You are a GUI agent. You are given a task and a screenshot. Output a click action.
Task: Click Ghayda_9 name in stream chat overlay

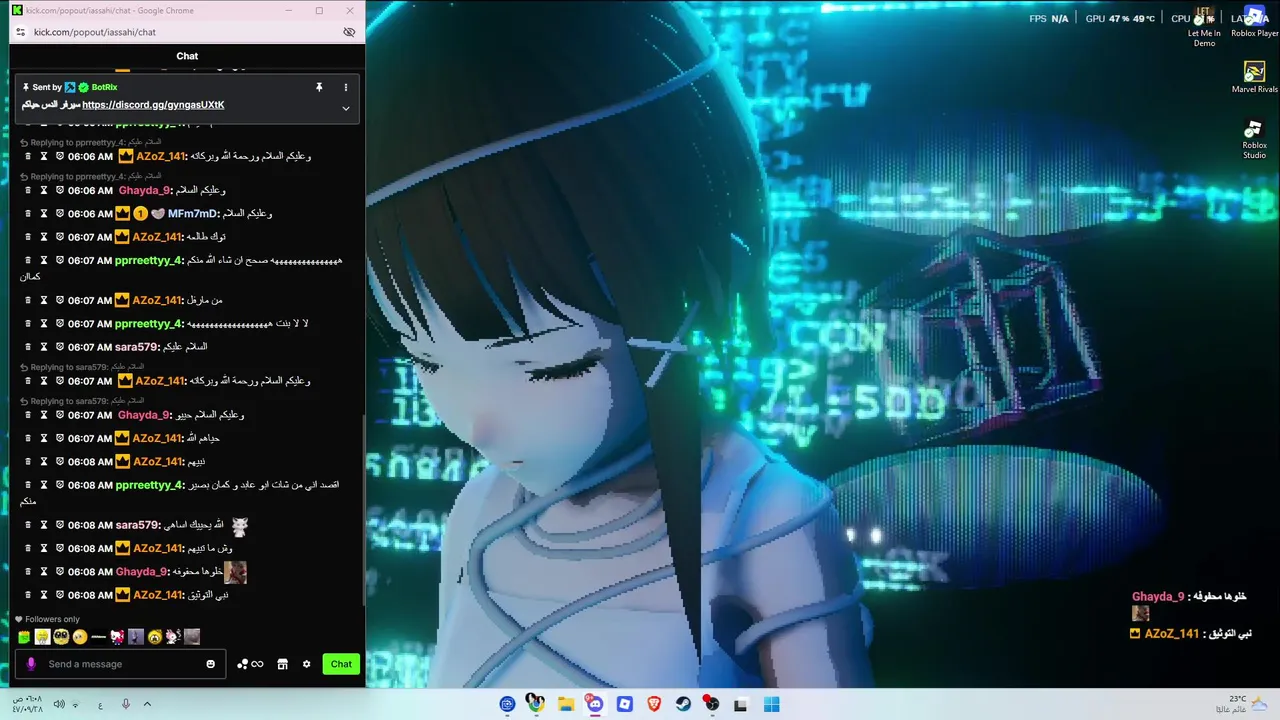coord(1158,597)
